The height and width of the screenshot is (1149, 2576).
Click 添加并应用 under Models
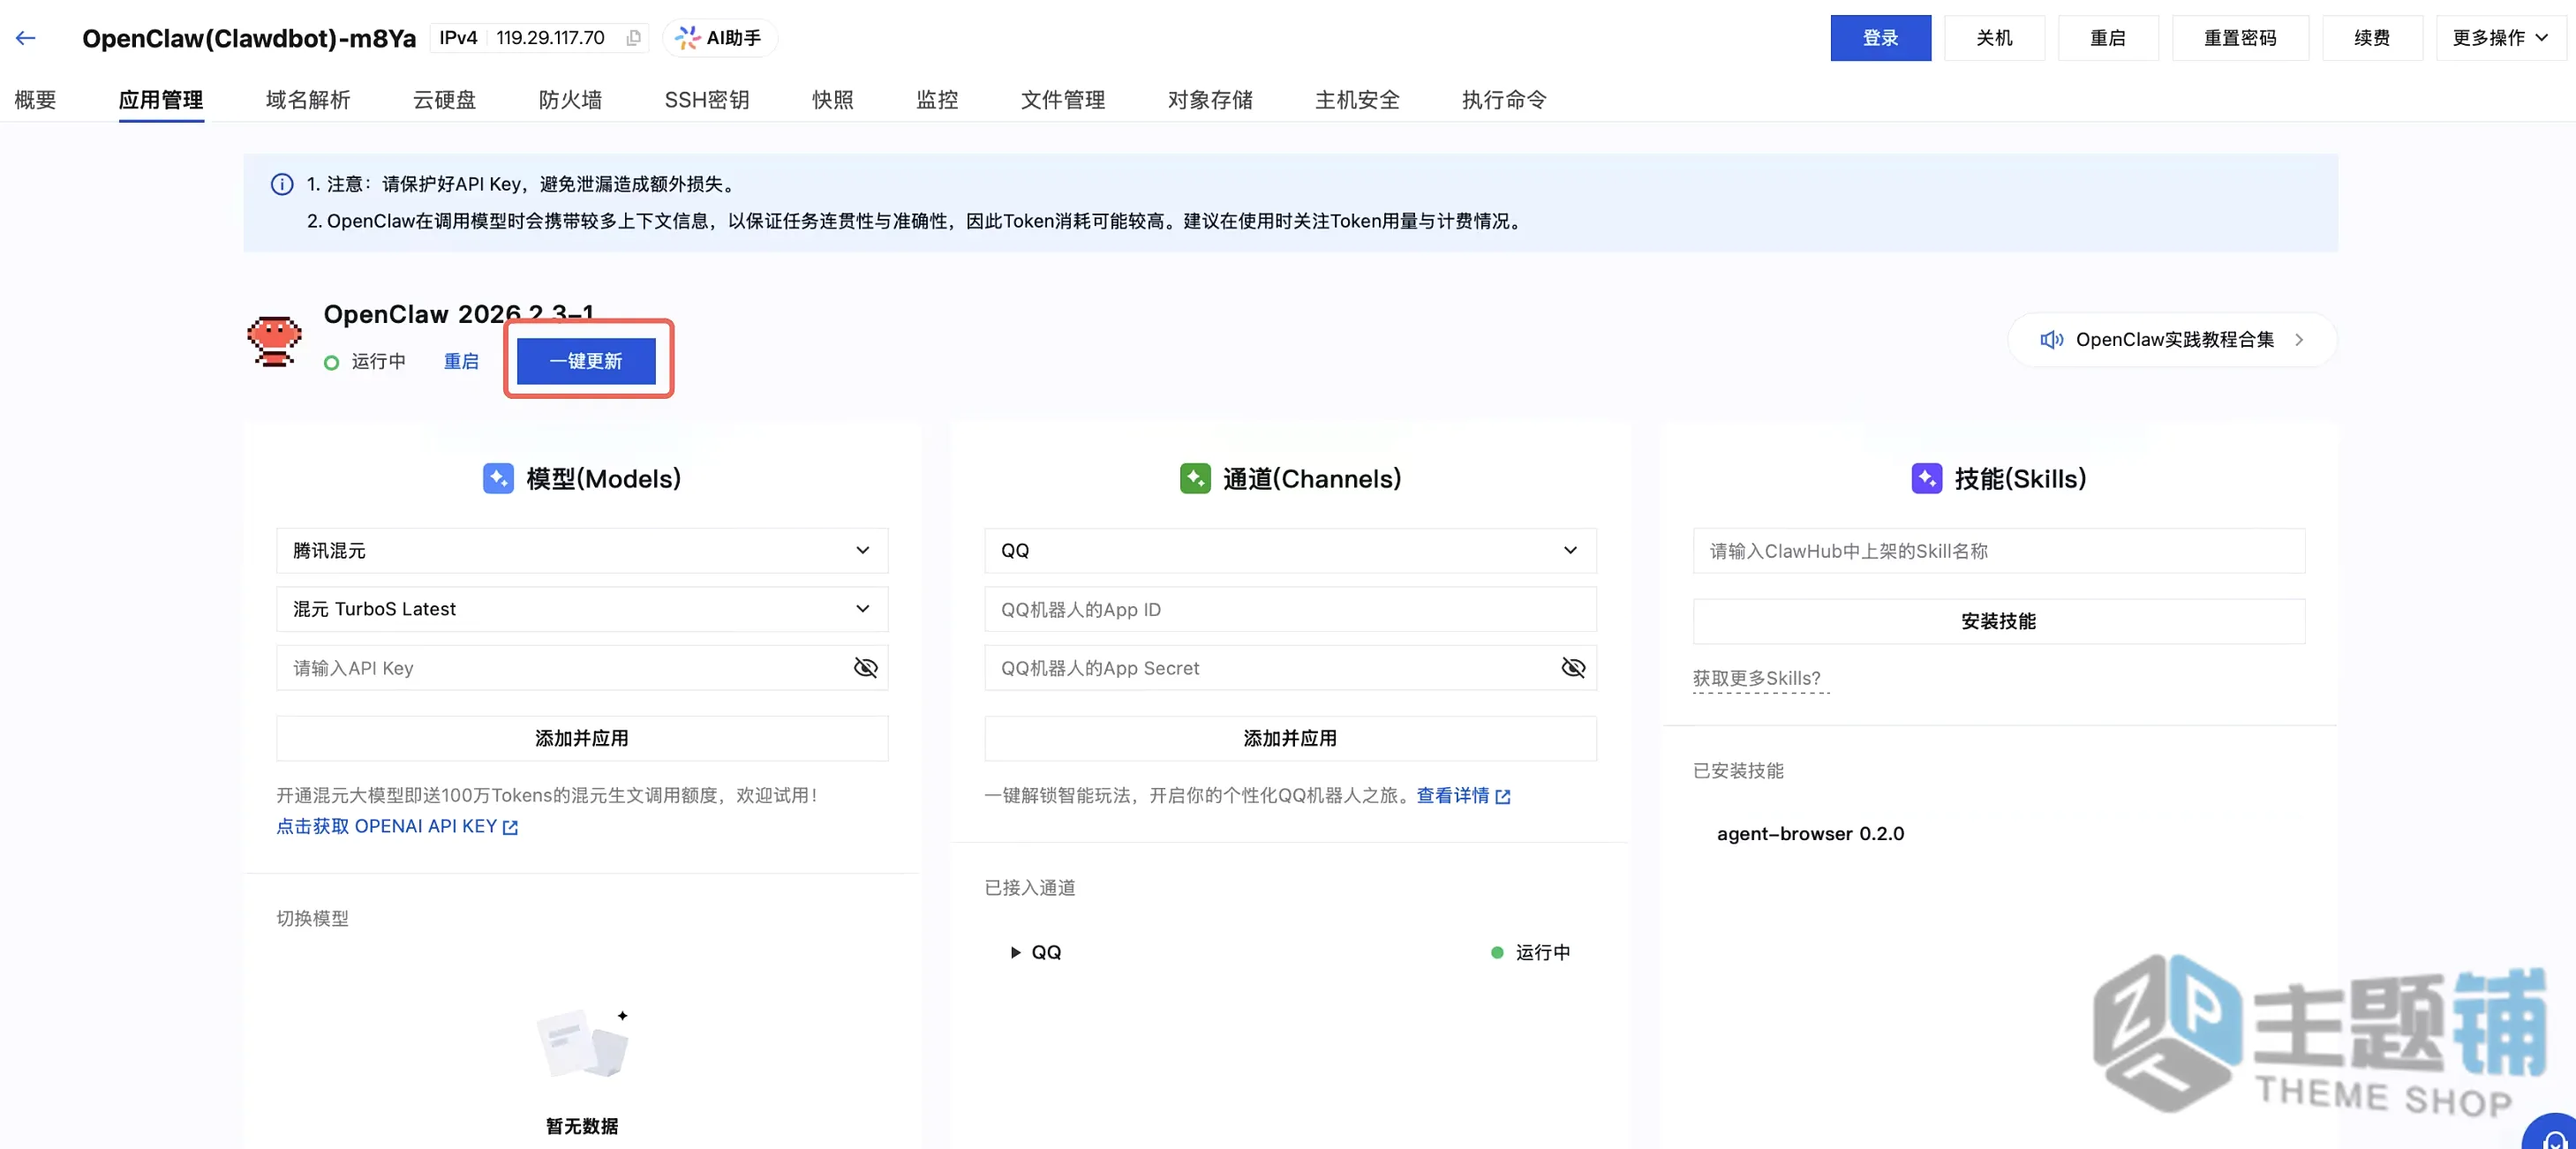click(582, 739)
